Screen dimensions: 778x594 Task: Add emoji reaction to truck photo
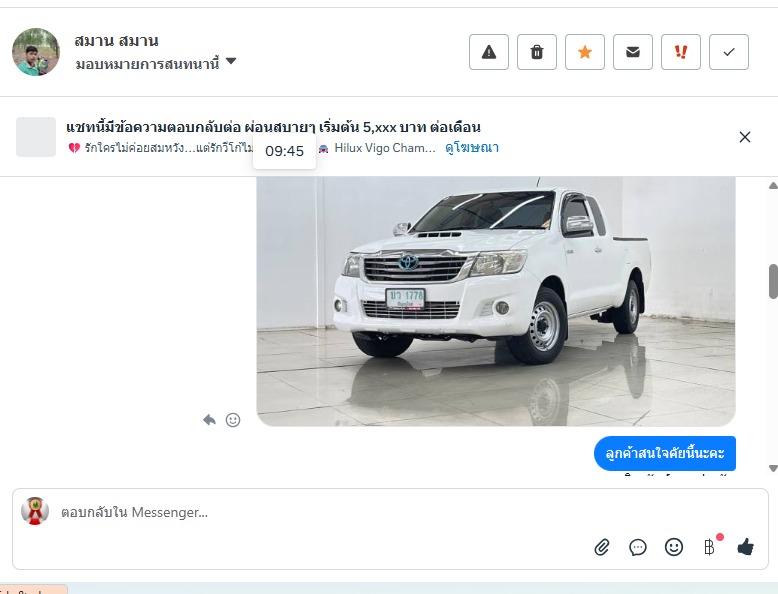tap(233, 420)
